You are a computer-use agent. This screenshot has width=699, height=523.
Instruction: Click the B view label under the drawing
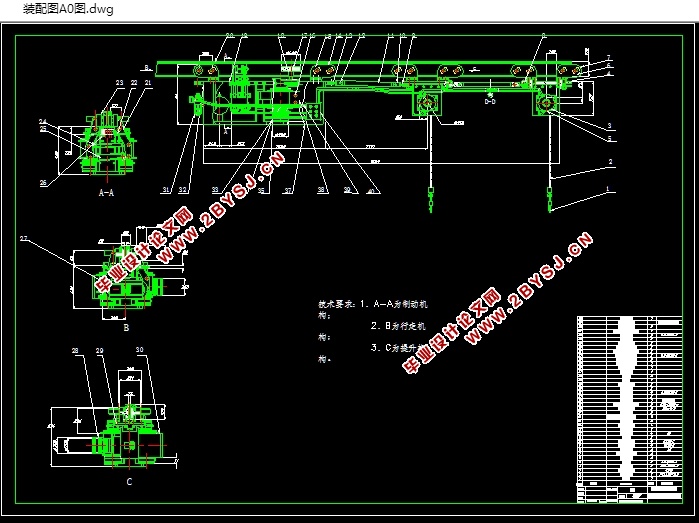point(126,328)
